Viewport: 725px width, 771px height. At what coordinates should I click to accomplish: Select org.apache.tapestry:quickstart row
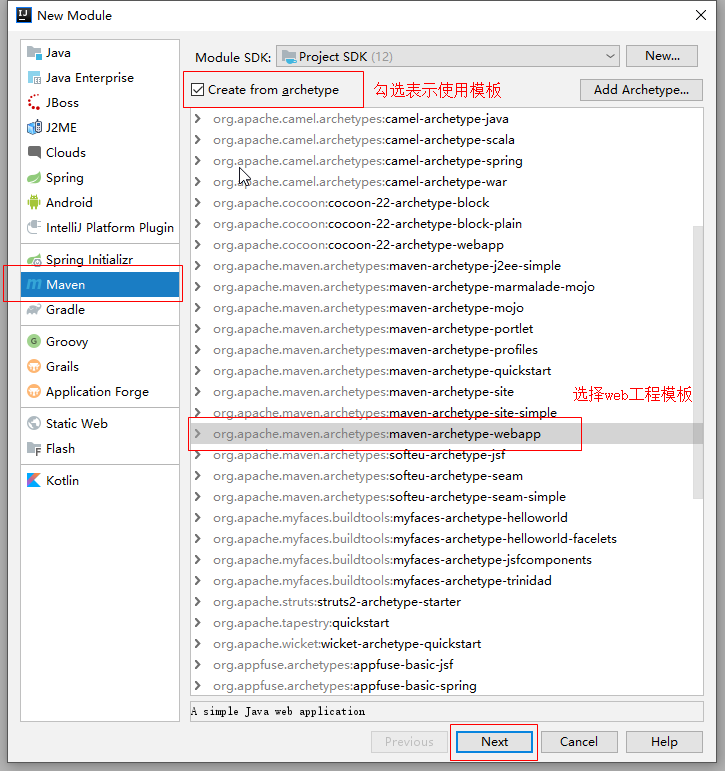tap(447, 623)
